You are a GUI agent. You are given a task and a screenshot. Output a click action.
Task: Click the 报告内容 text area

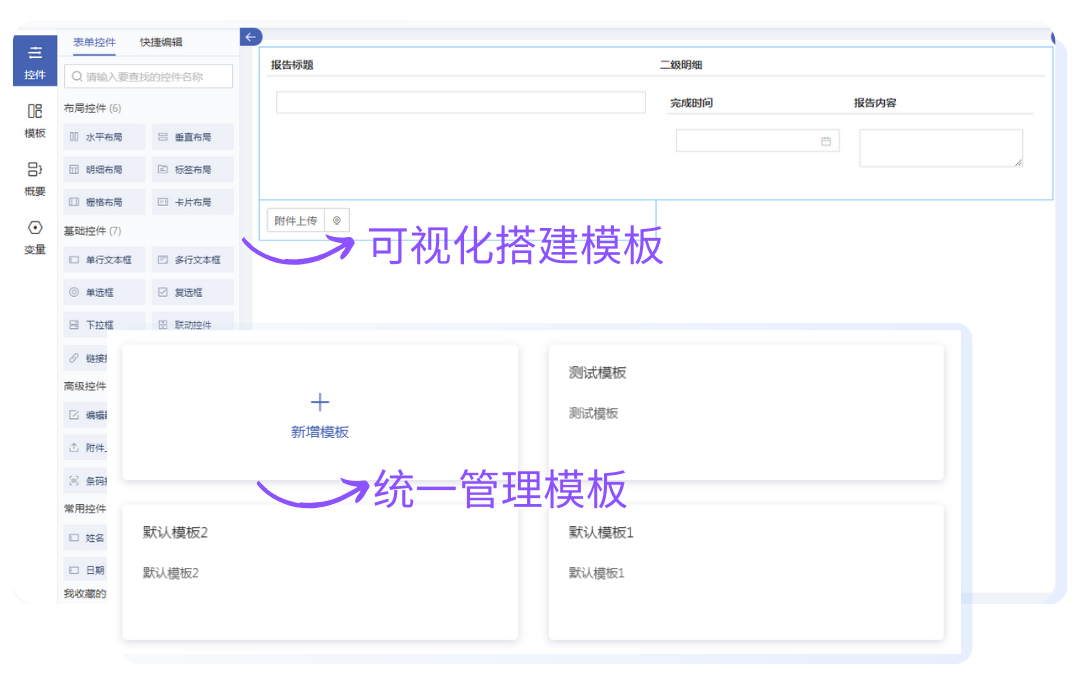(941, 148)
